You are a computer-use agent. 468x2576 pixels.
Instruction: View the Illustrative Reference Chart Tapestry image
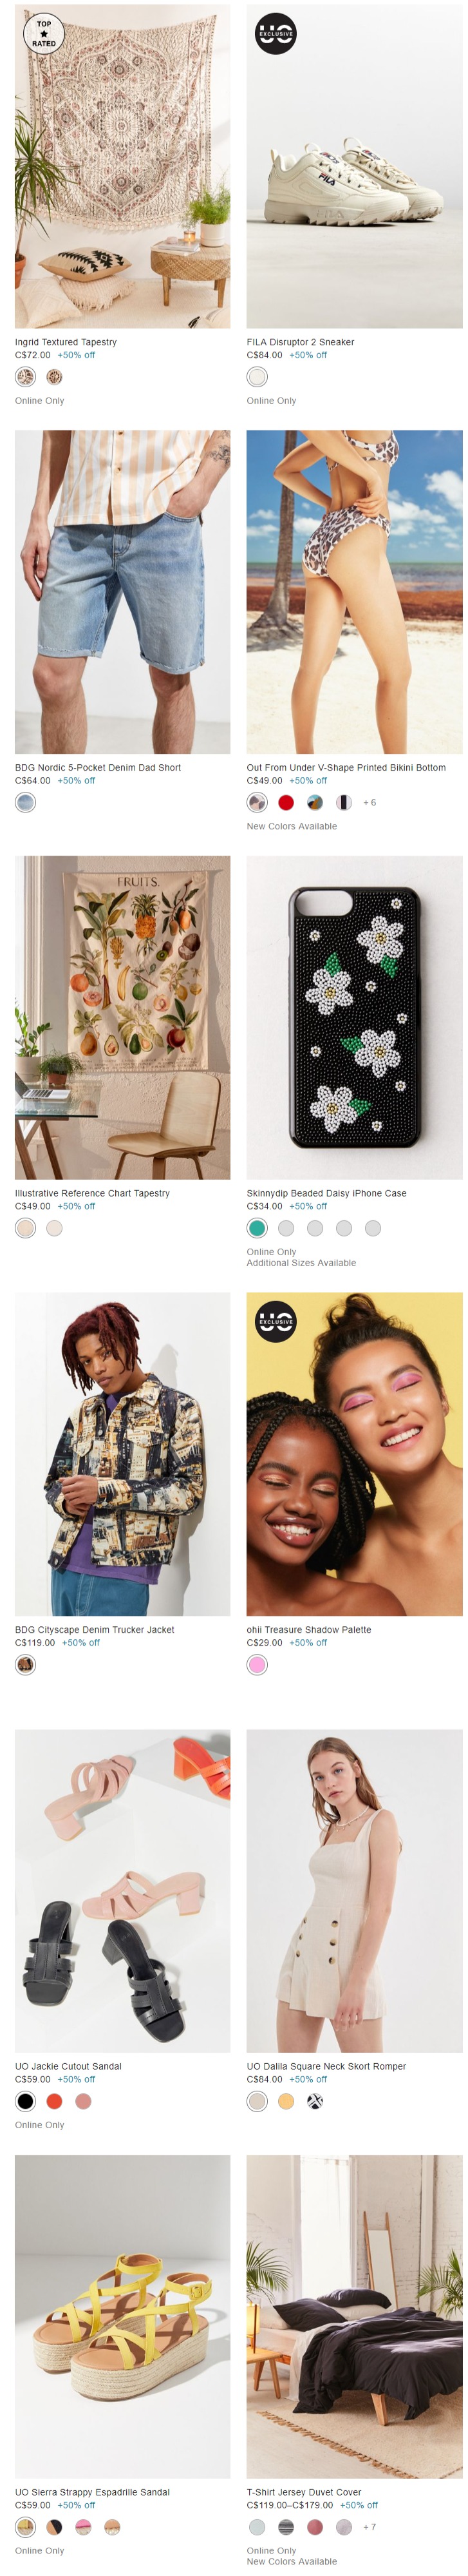(x=122, y=1017)
